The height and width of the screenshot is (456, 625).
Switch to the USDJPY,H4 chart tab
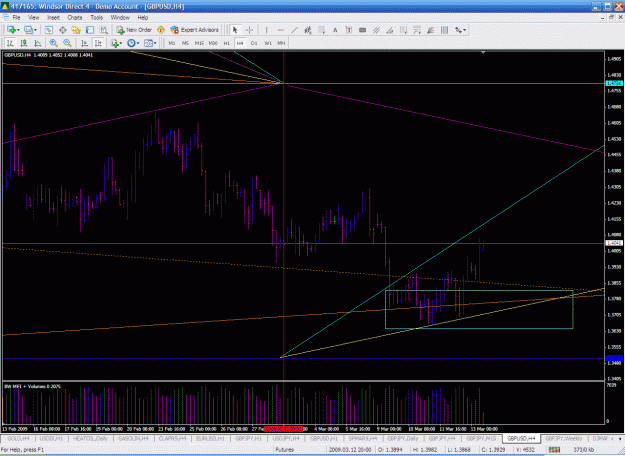pyautogui.click(x=285, y=438)
